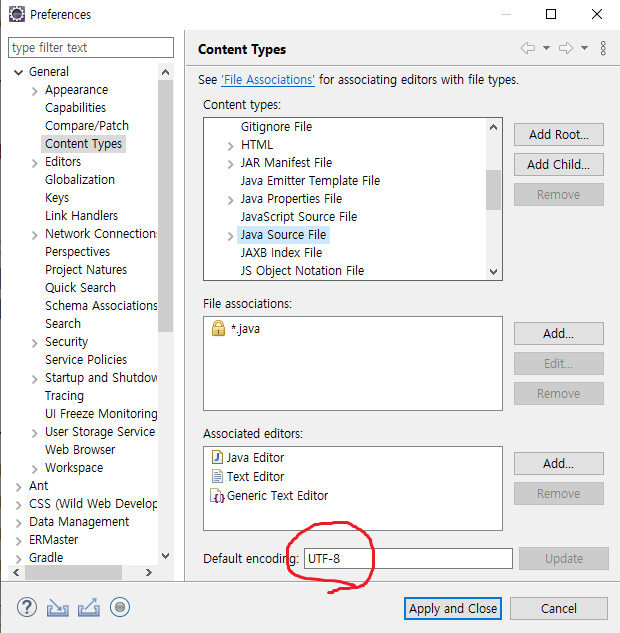Open UI Freeze Monitoring page

[x=101, y=413]
